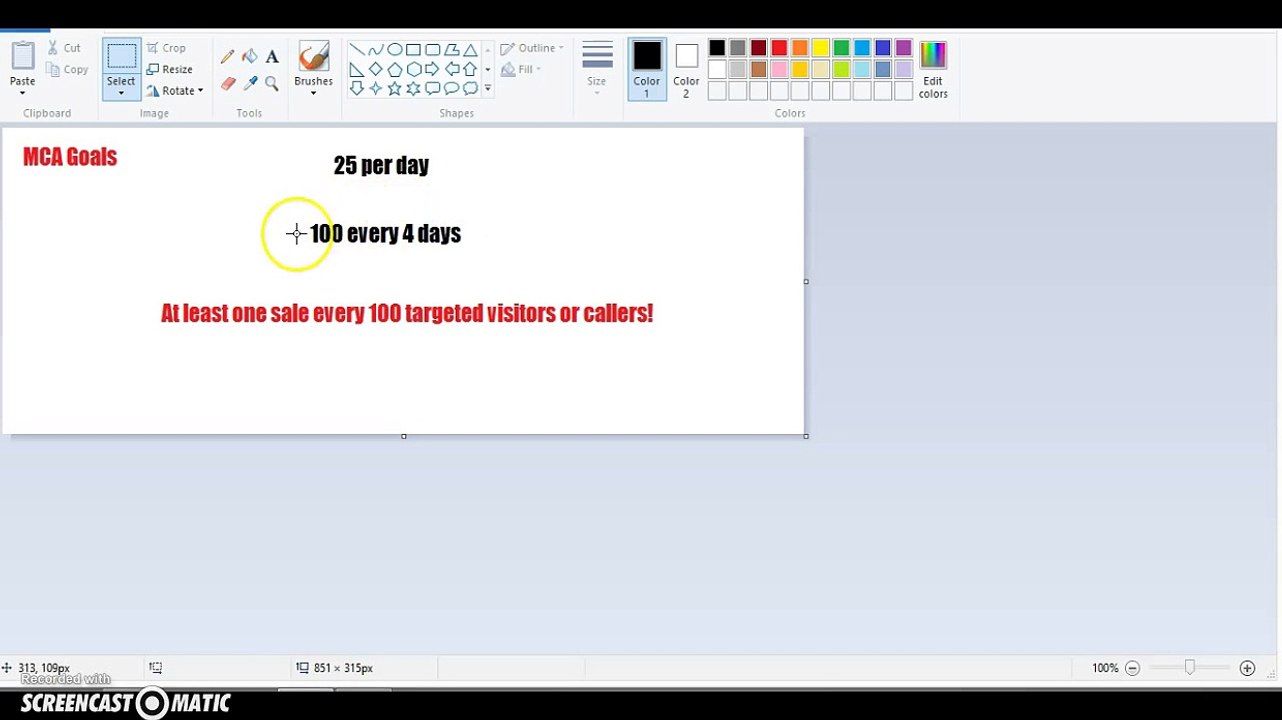The image size is (1282, 720).
Task: Open the line Size dropdown
Action: coord(597,69)
